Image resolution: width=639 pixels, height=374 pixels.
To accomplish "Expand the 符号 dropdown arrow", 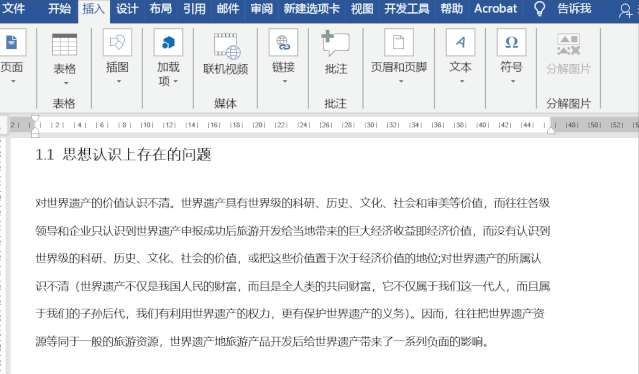I will coord(513,81).
